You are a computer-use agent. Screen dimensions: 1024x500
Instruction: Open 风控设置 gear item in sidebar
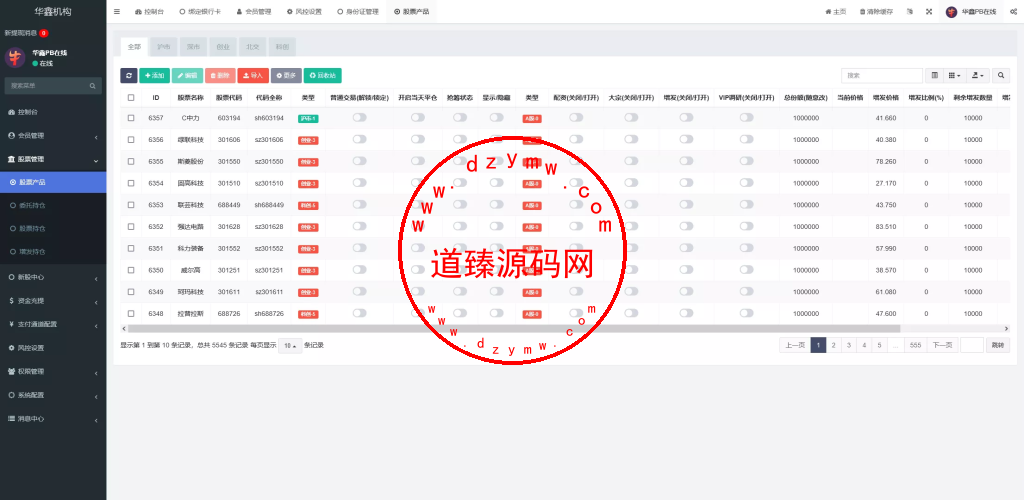pos(53,348)
